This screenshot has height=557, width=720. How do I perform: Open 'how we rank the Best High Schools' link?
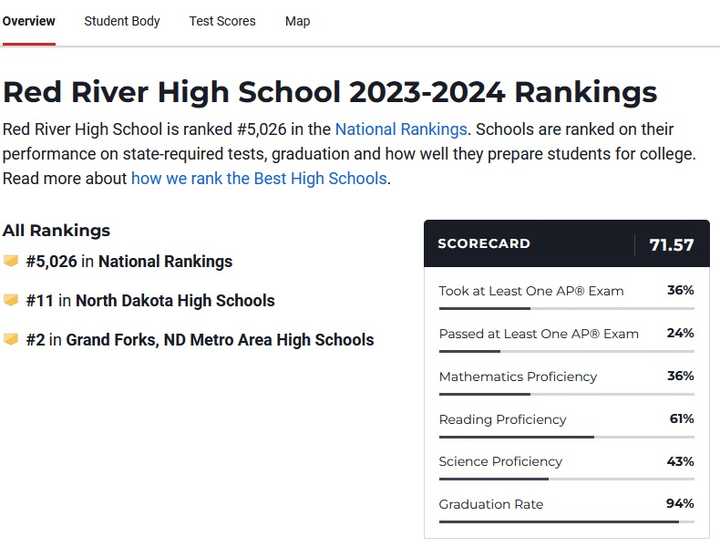point(259,179)
